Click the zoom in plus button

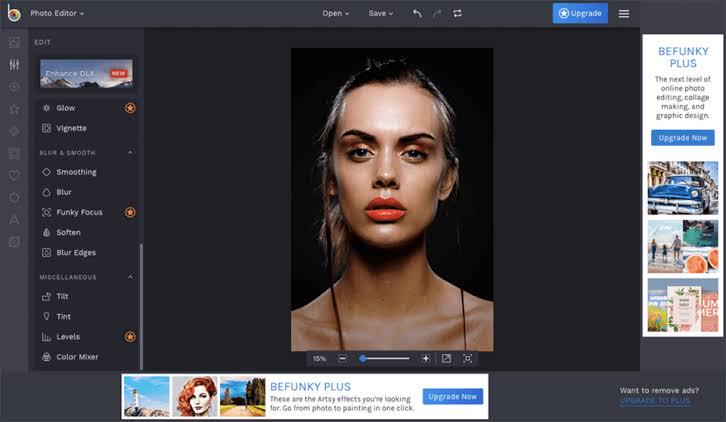[x=426, y=358]
